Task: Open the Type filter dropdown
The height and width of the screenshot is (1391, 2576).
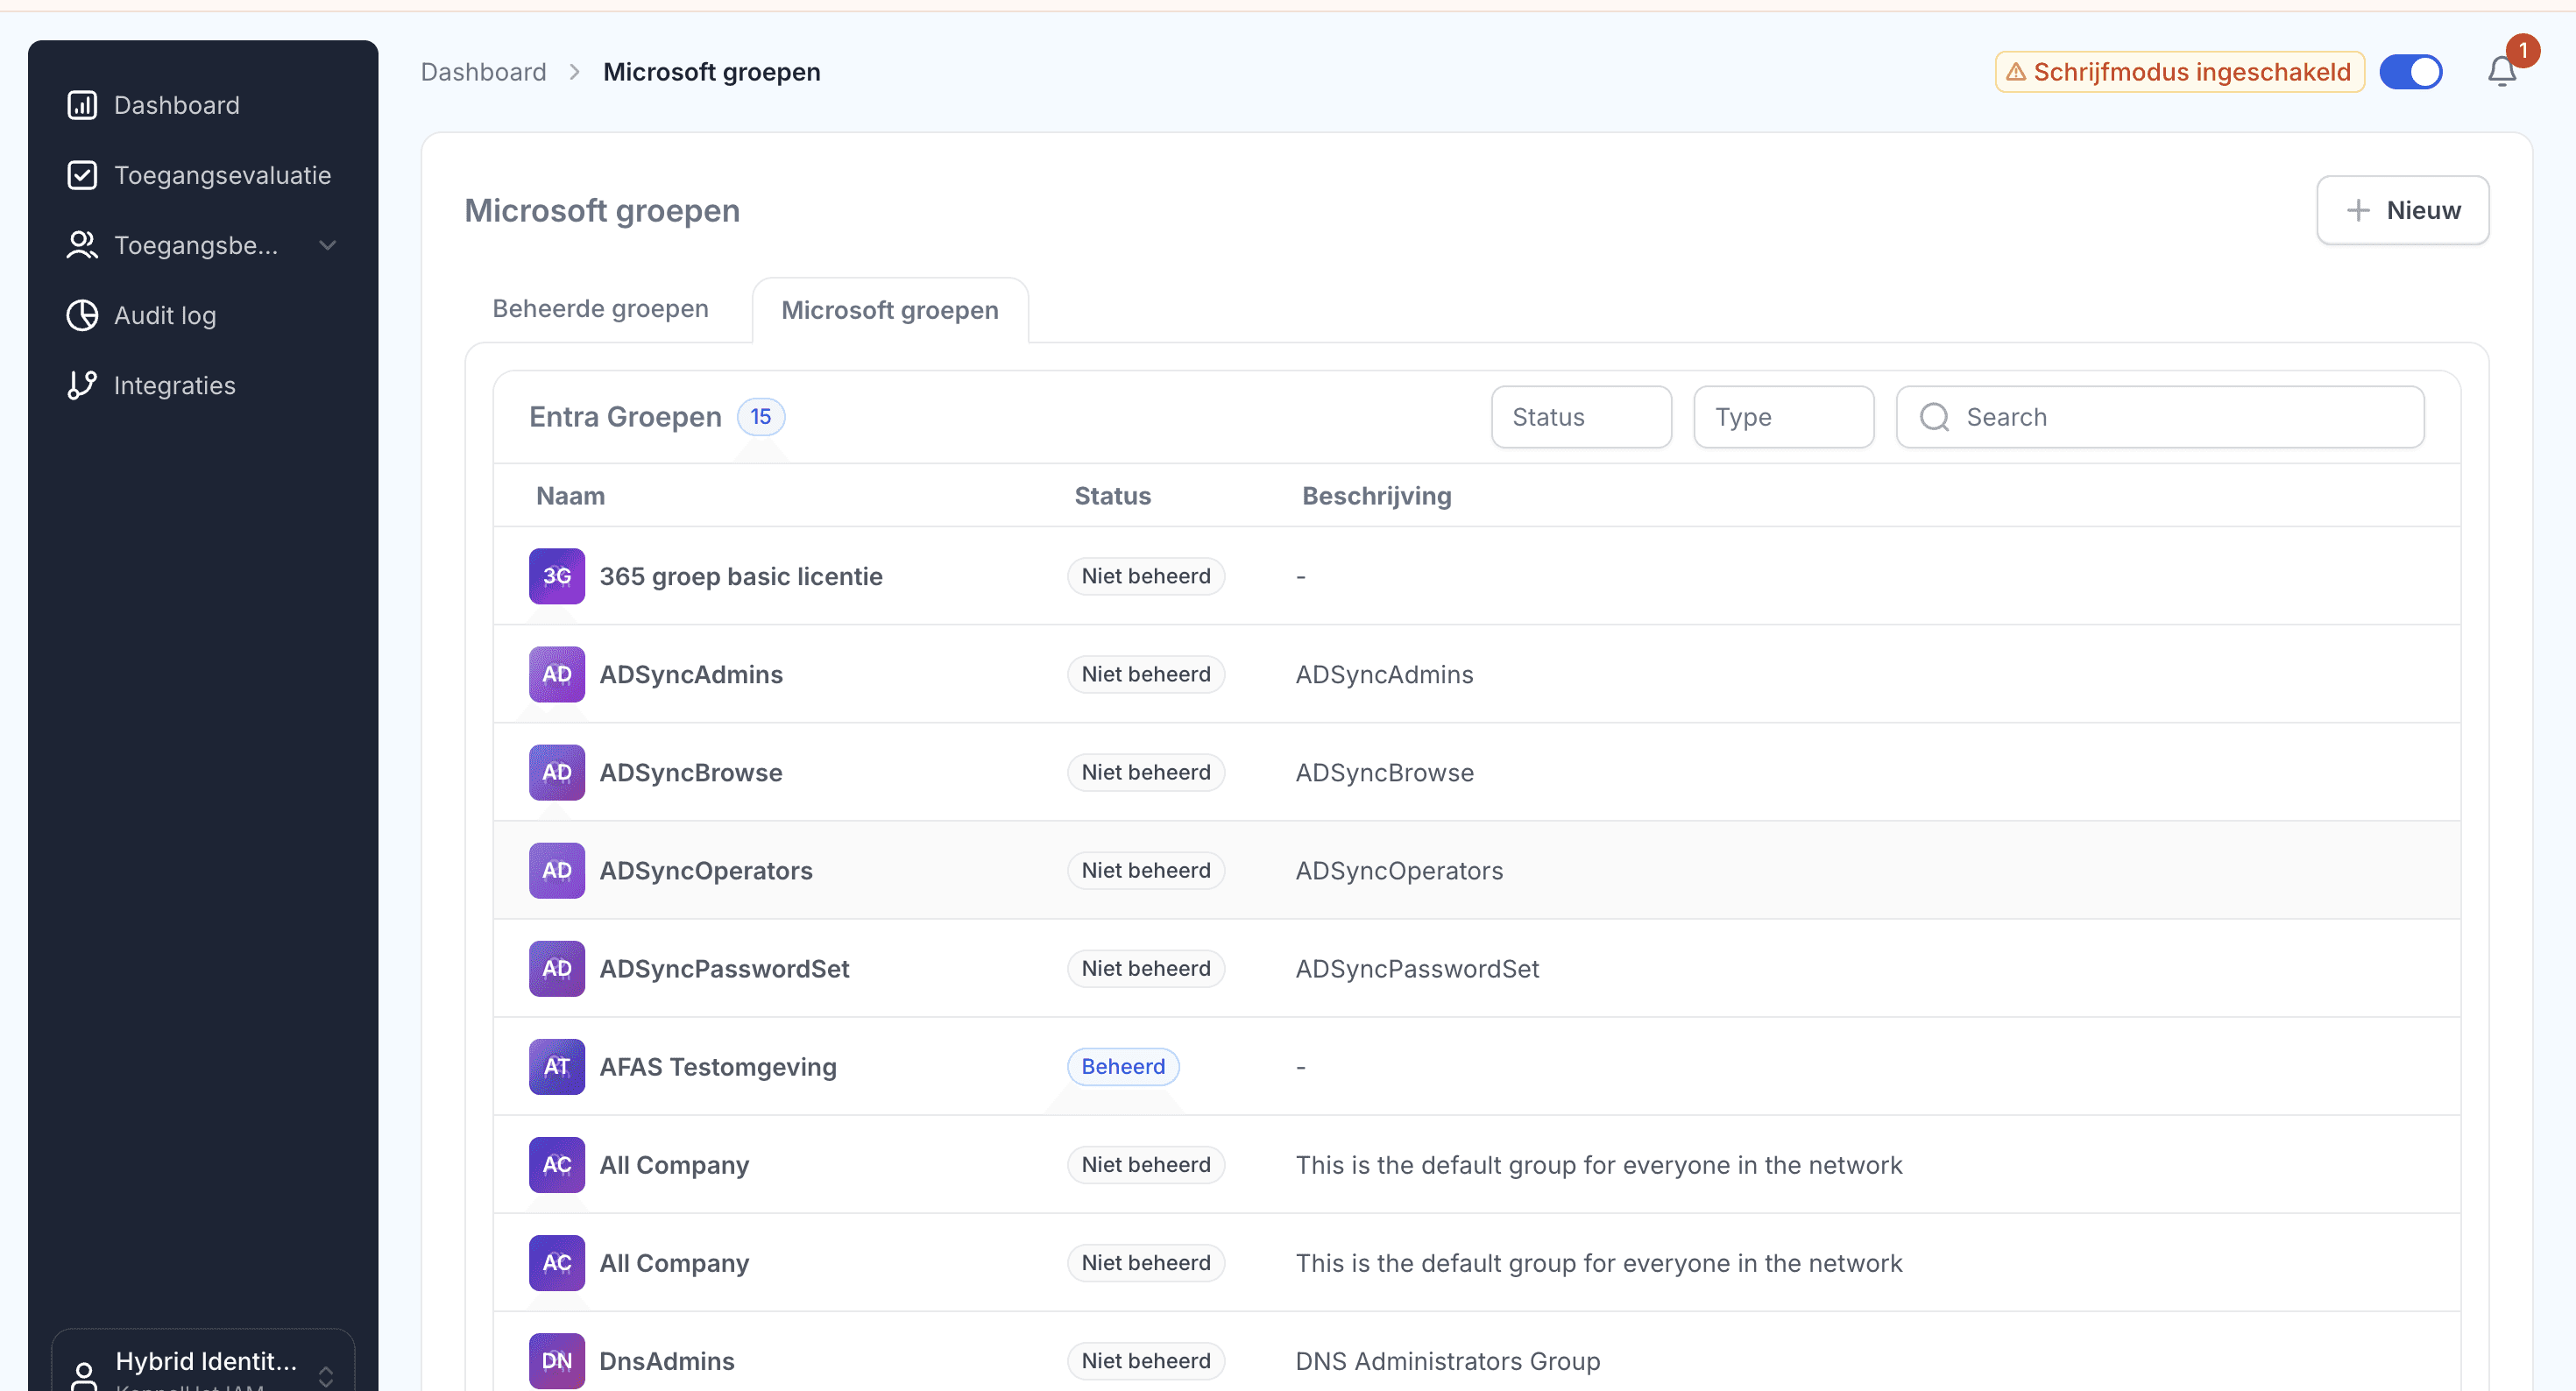Action: [1783, 417]
